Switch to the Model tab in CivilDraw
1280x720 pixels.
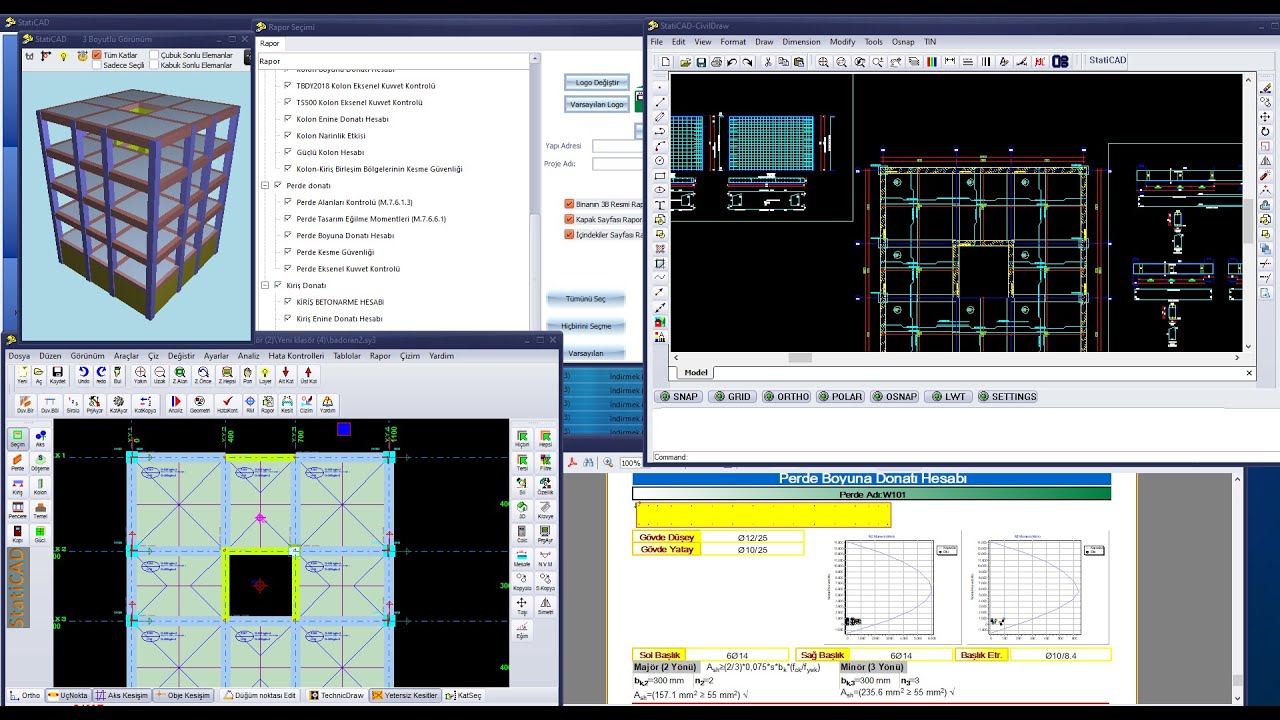[696, 373]
